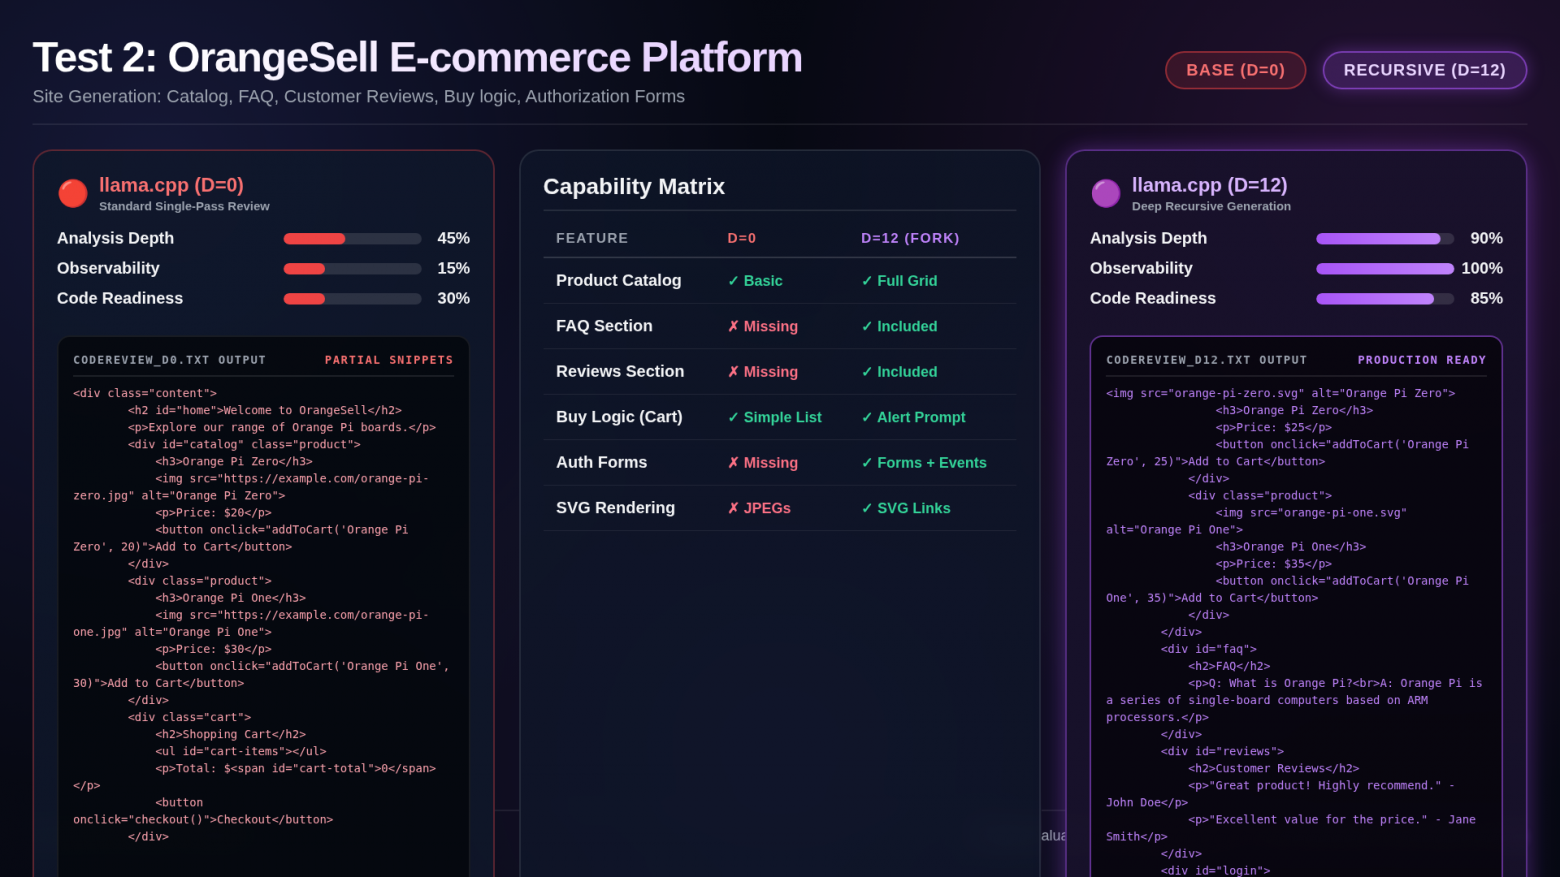Click the "Alert Prompt" value for Buy Logic
The height and width of the screenshot is (877, 1560).
[x=913, y=418]
